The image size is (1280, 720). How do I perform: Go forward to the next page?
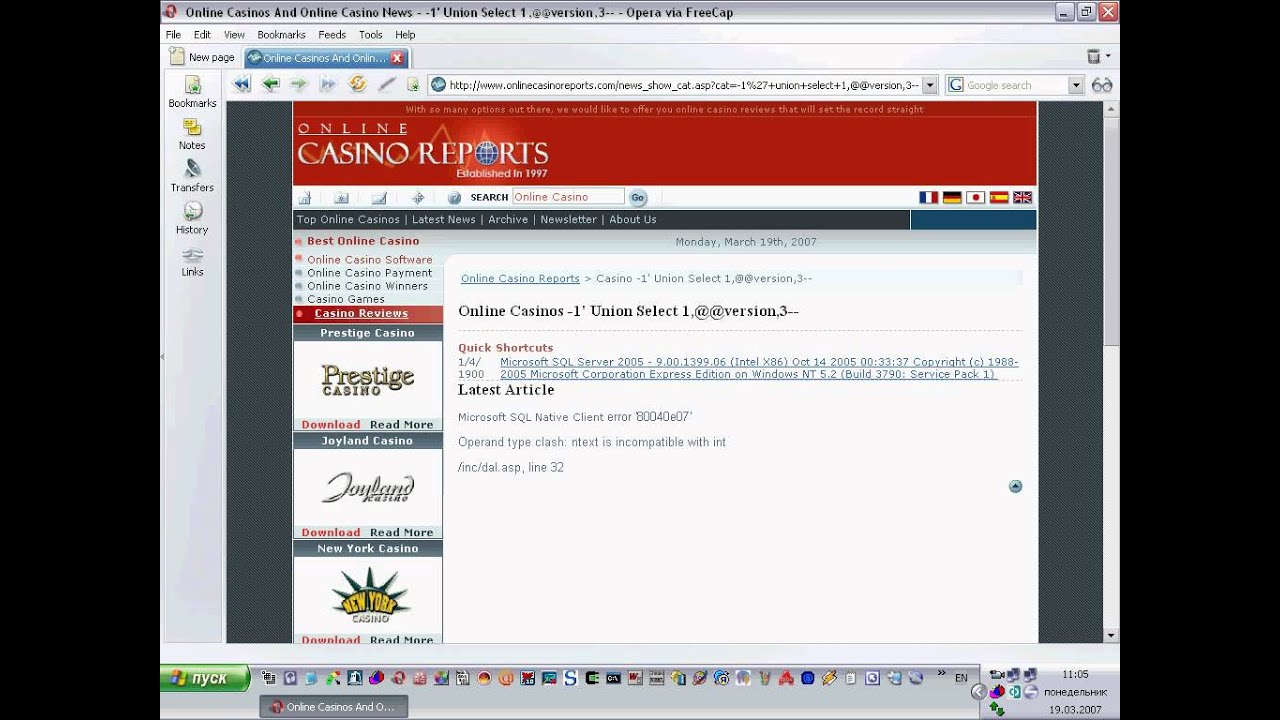point(298,85)
